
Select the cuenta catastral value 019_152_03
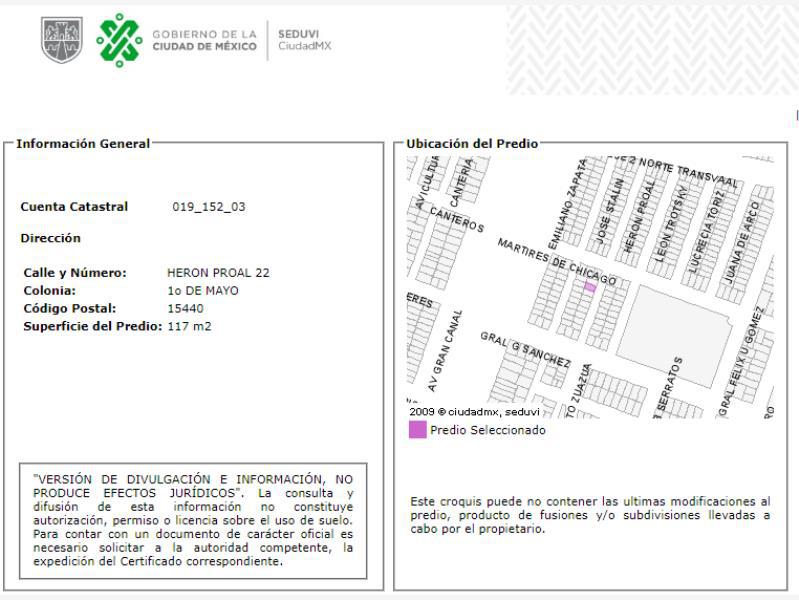click(x=209, y=206)
